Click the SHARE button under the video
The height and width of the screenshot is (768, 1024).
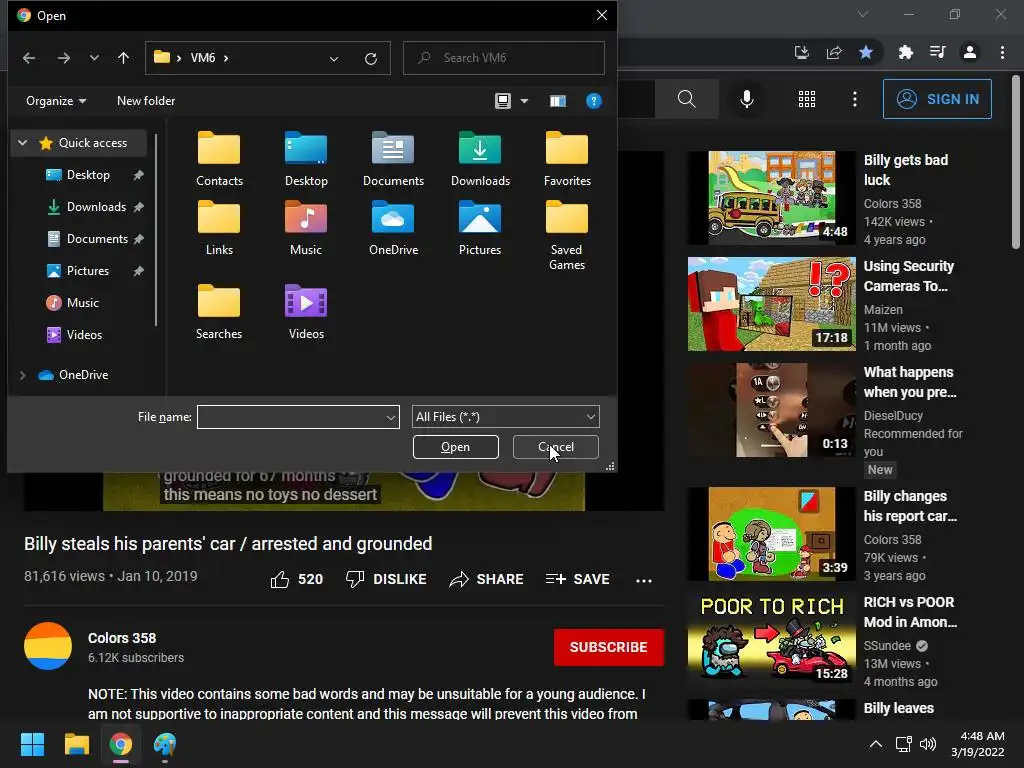487,579
